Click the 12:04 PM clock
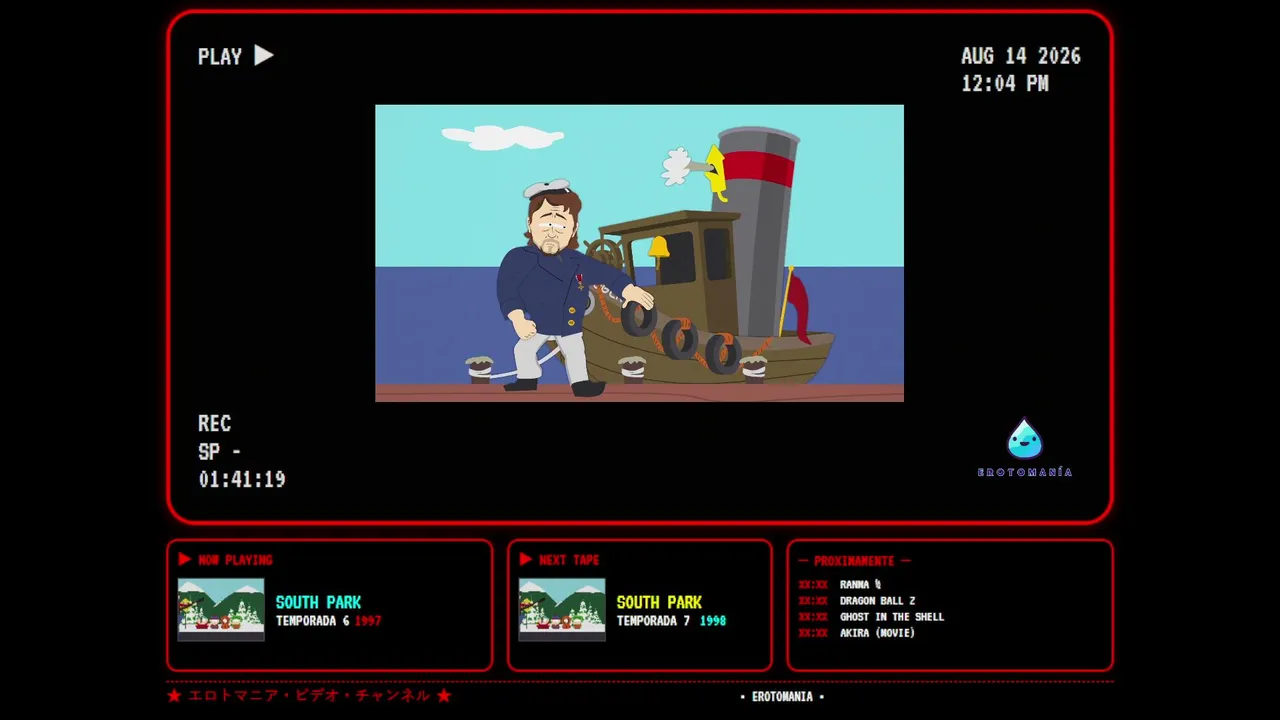1280x720 pixels. click(x=1005, y=84)
